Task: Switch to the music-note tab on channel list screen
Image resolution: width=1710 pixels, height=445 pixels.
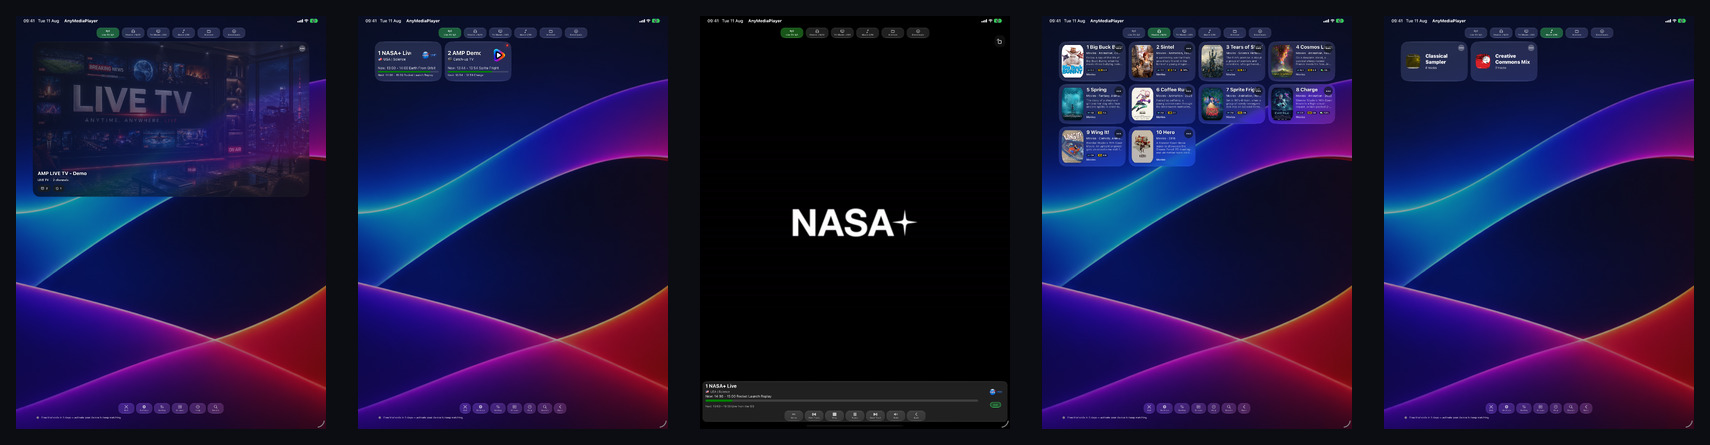Action: [526, 33]
